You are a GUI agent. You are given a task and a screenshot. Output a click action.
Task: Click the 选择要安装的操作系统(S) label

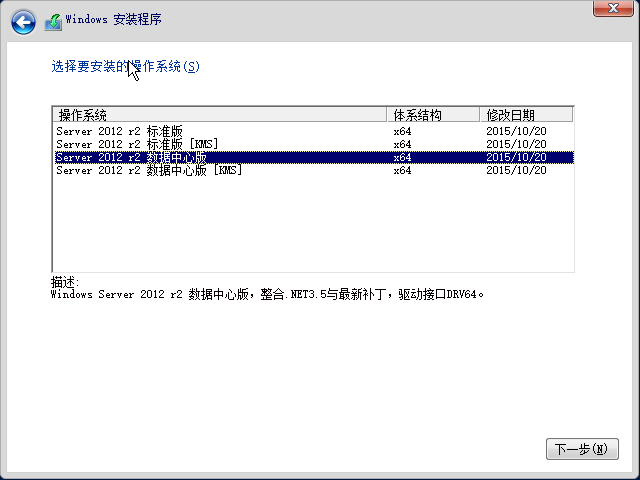[x=125, y=66]
